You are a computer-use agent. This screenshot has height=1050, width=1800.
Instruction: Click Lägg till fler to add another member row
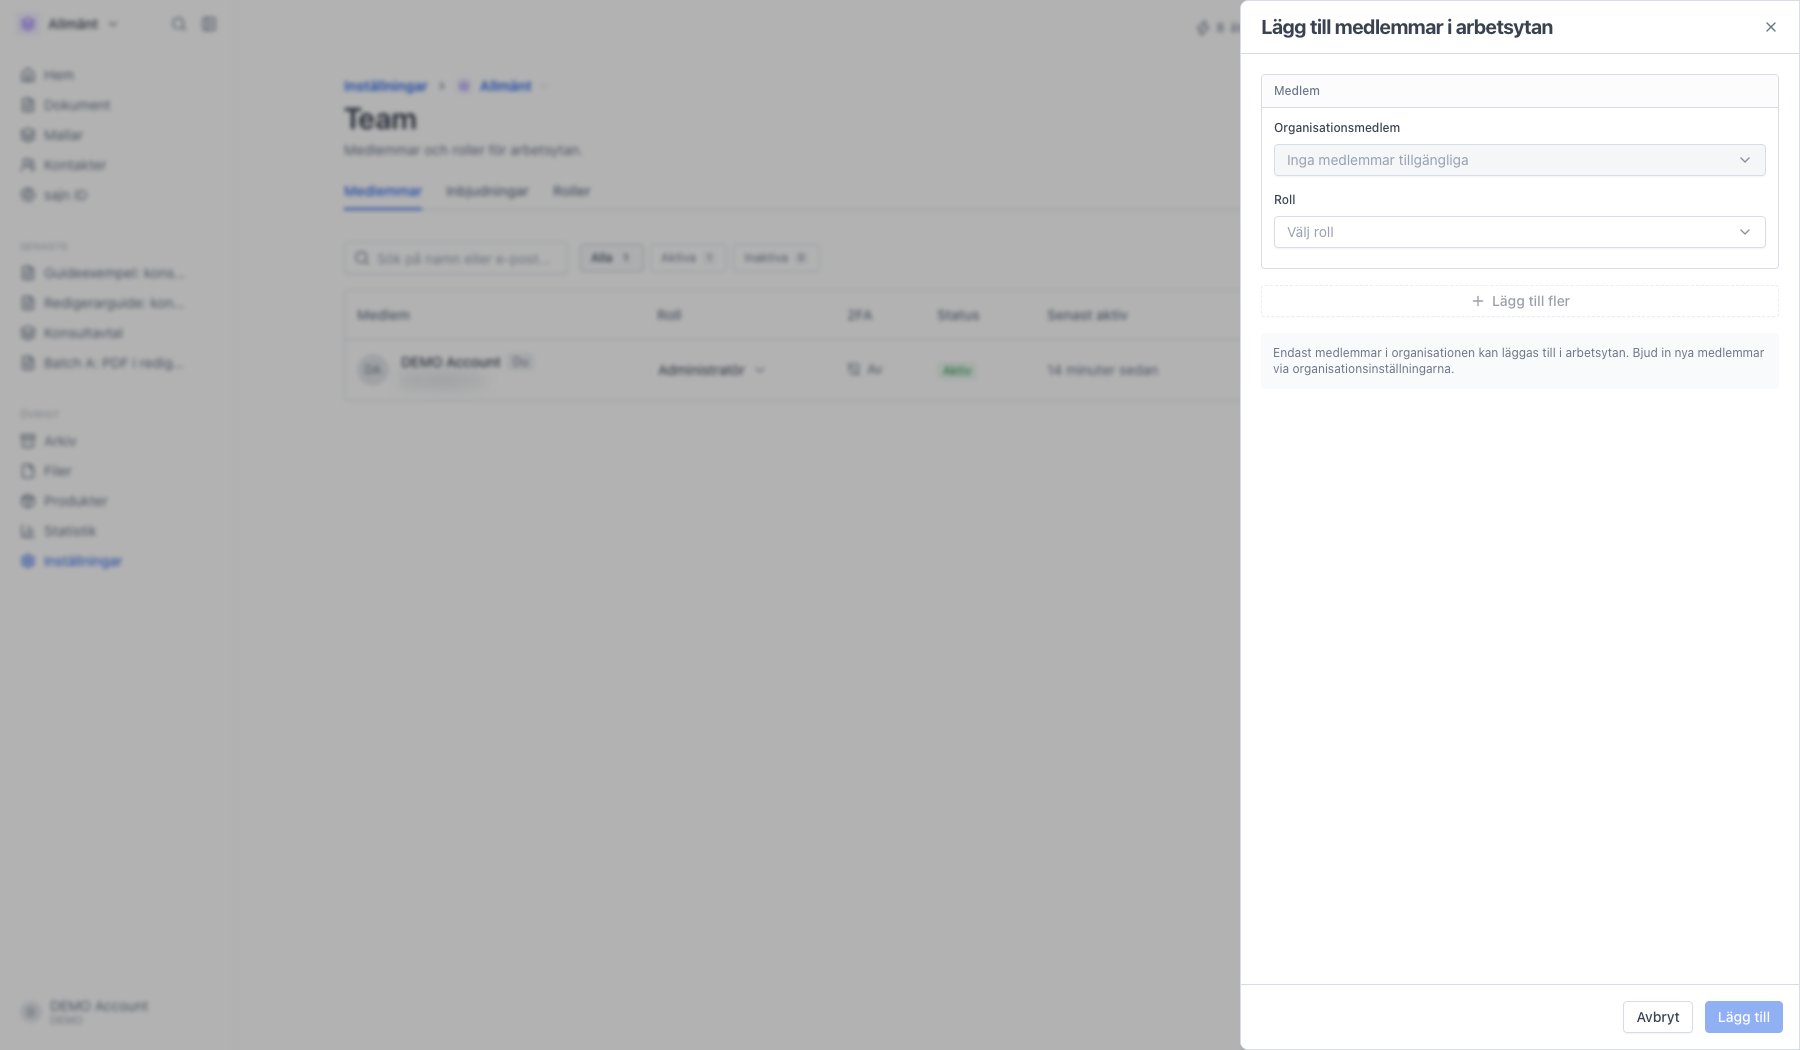[x=1519, y=301]
